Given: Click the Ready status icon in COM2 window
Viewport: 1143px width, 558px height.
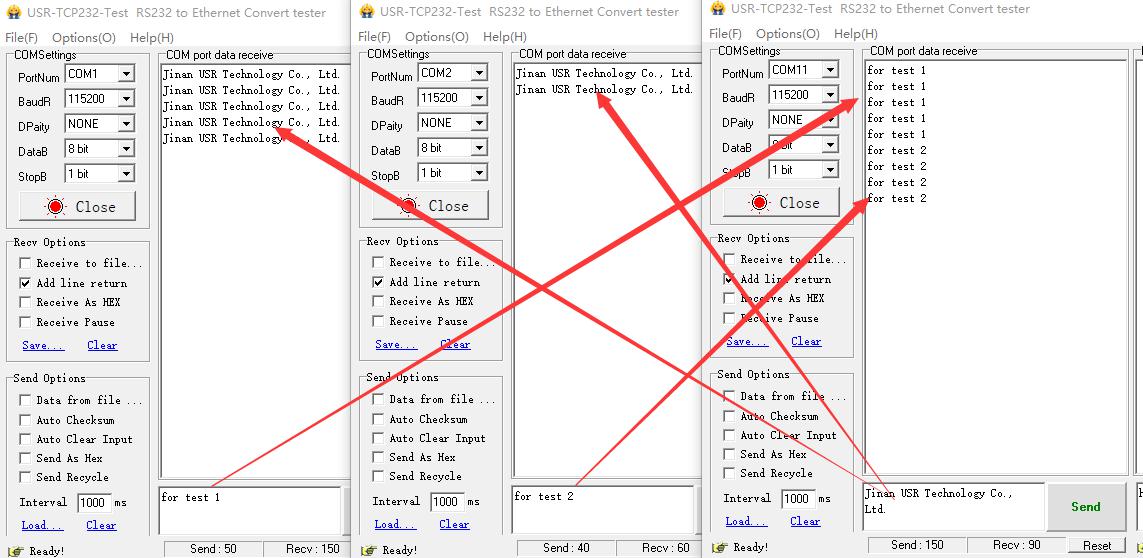Looking at the screenshot, I should [x=367, y=550].
